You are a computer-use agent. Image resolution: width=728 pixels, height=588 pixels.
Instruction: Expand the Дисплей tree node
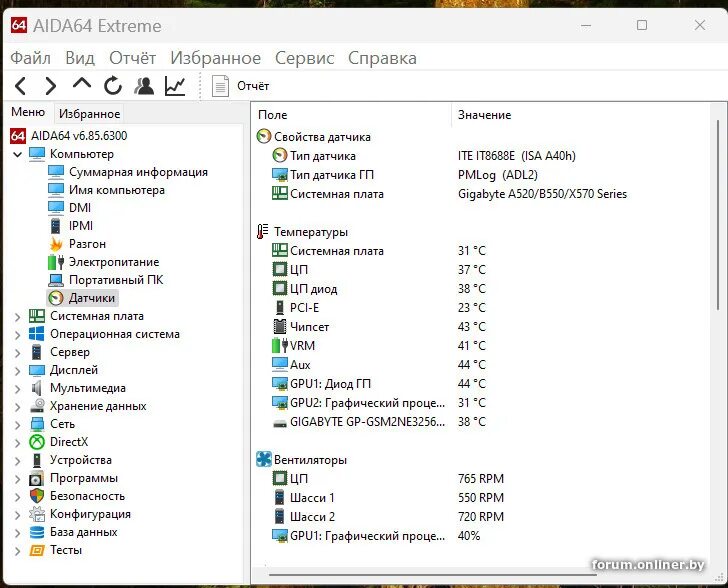[18, 371]
